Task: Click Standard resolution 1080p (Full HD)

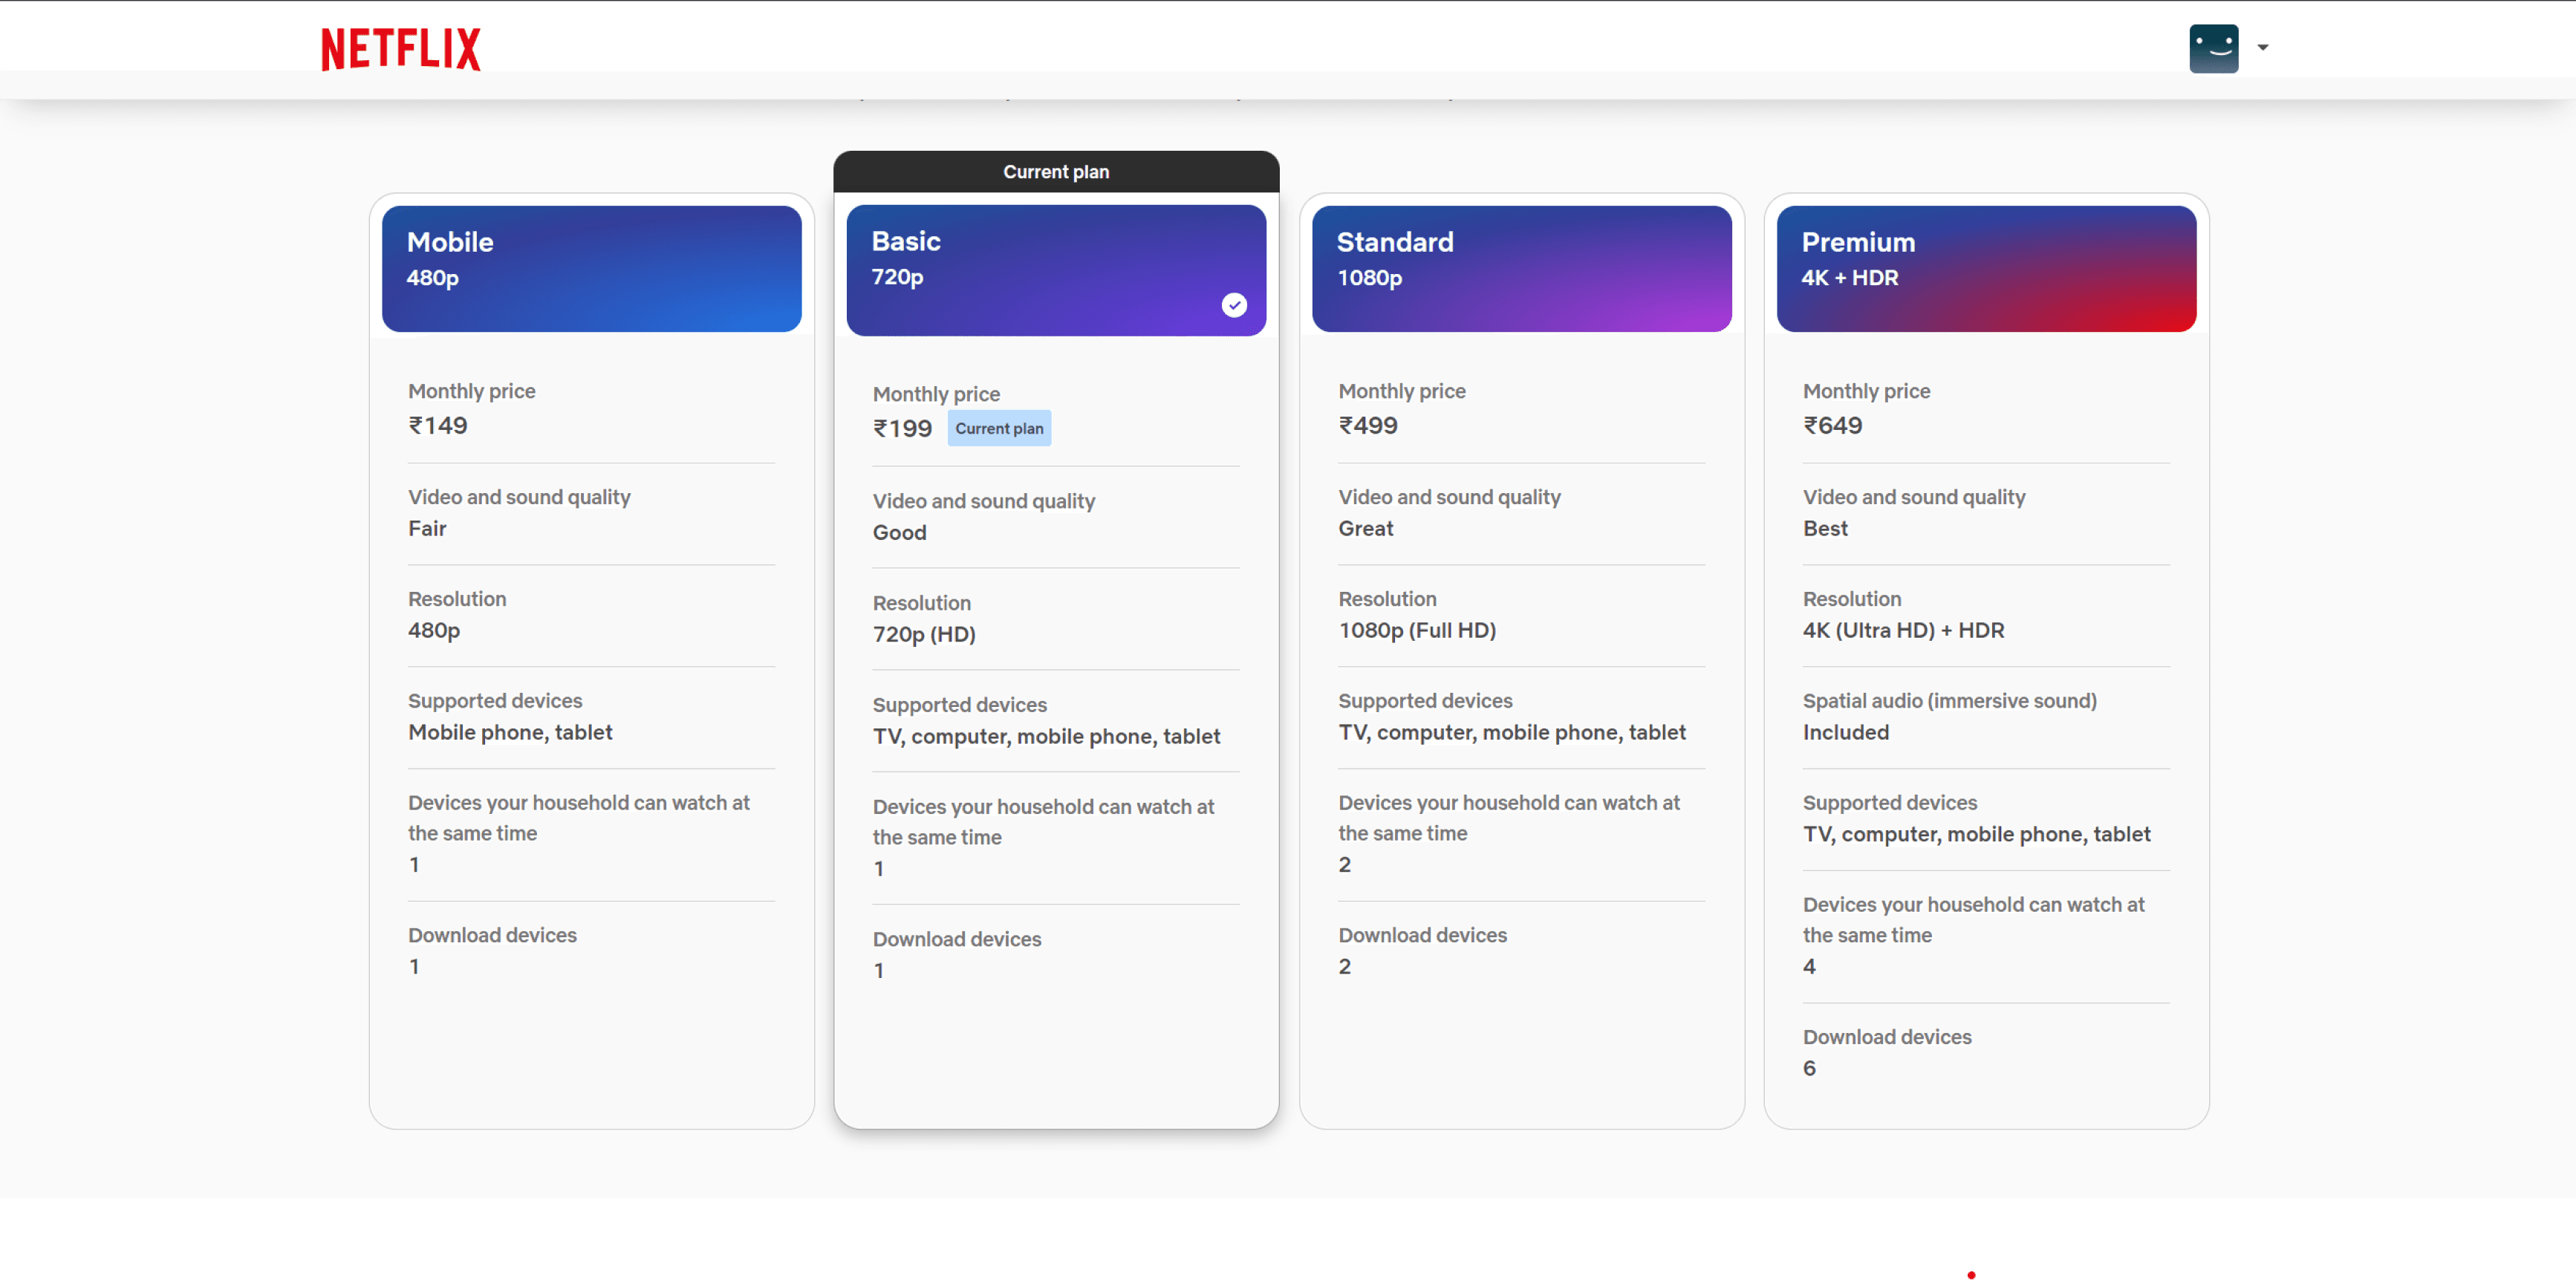Action: 1417,630
